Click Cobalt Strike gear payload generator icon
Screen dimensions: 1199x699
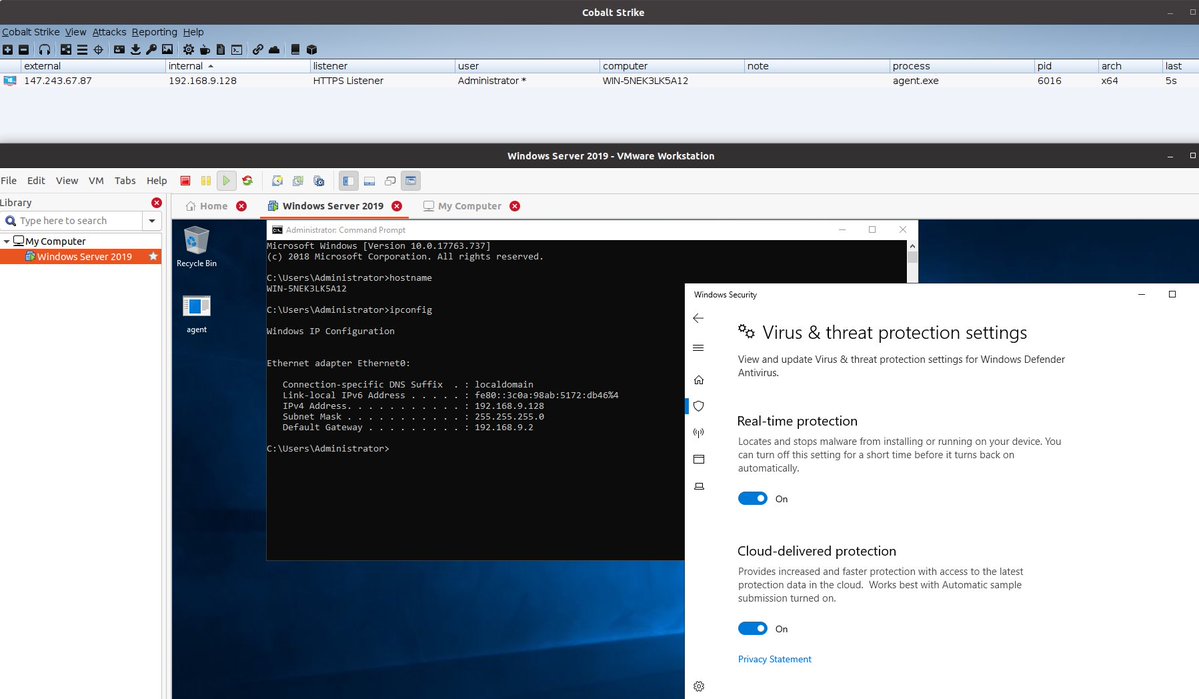188,50
